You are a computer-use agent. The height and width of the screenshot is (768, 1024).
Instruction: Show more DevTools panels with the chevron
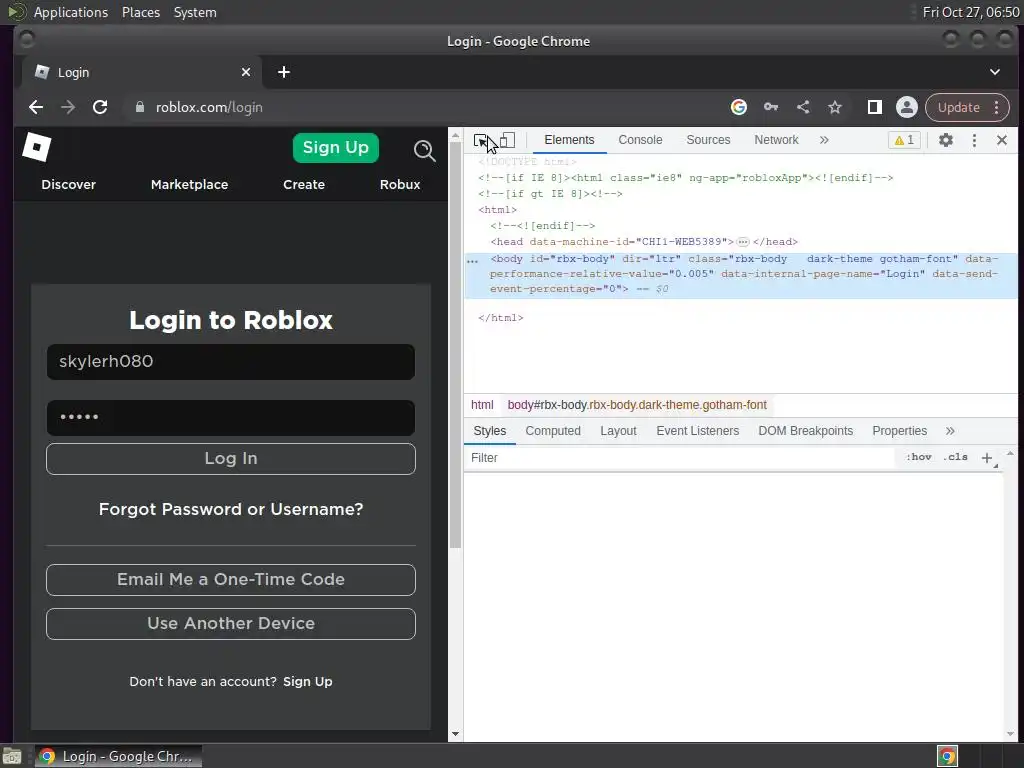pyautogui.click(x=824, y=140)
